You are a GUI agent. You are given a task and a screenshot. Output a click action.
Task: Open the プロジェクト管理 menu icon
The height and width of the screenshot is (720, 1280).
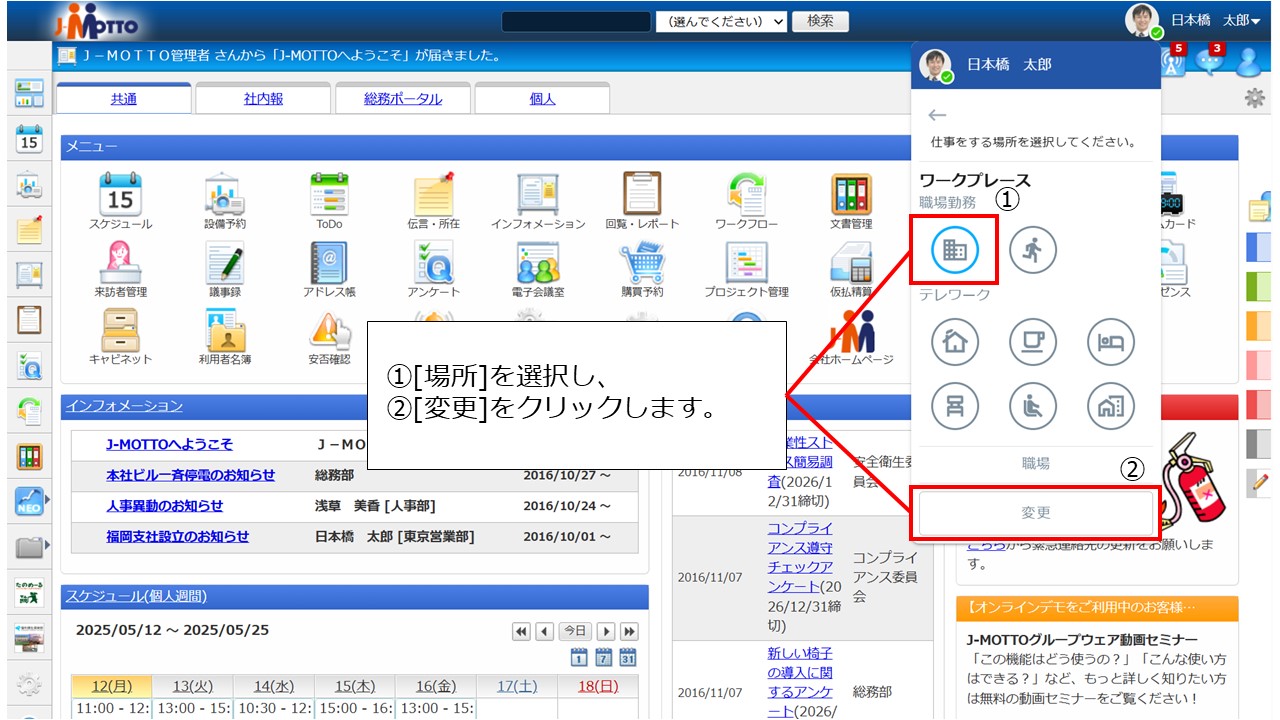pyautogui.click(x=746, y=262)
